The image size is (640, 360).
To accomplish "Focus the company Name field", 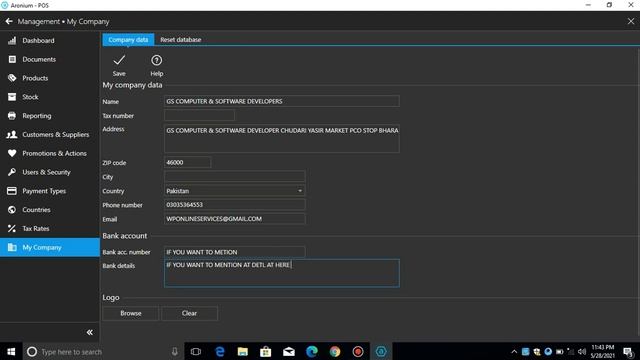I will coord(282,101).
